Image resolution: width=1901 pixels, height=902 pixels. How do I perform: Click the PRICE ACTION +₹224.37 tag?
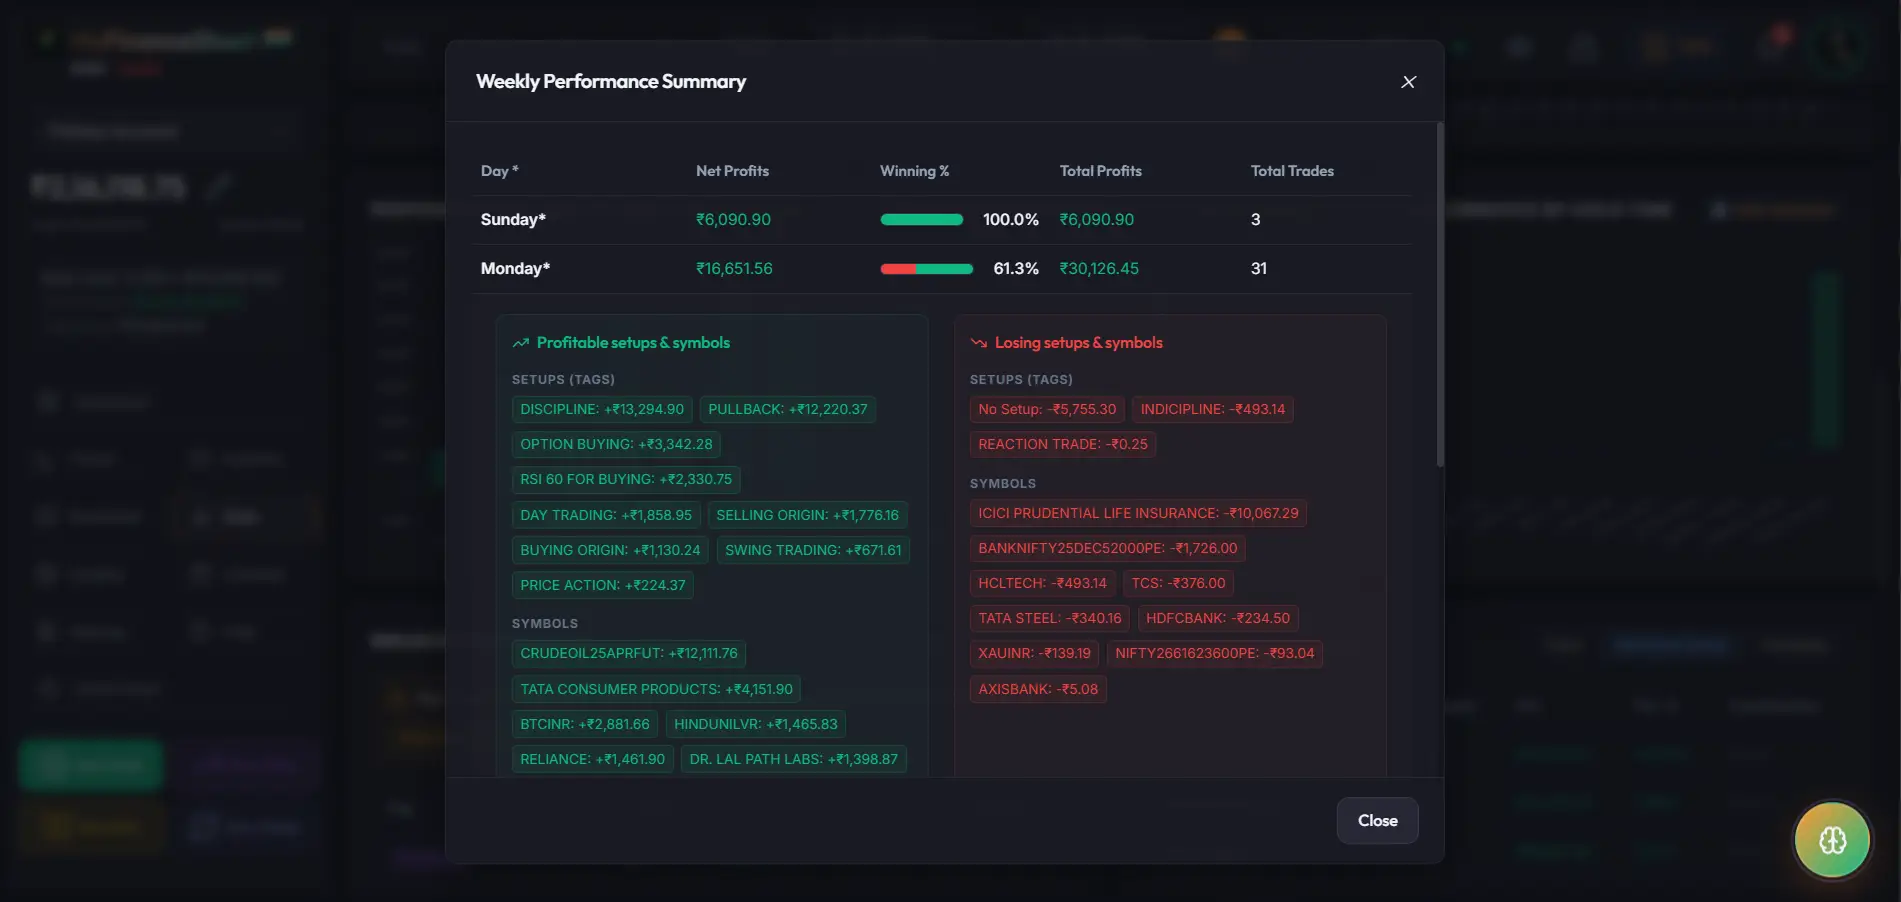tap(603, 585)
